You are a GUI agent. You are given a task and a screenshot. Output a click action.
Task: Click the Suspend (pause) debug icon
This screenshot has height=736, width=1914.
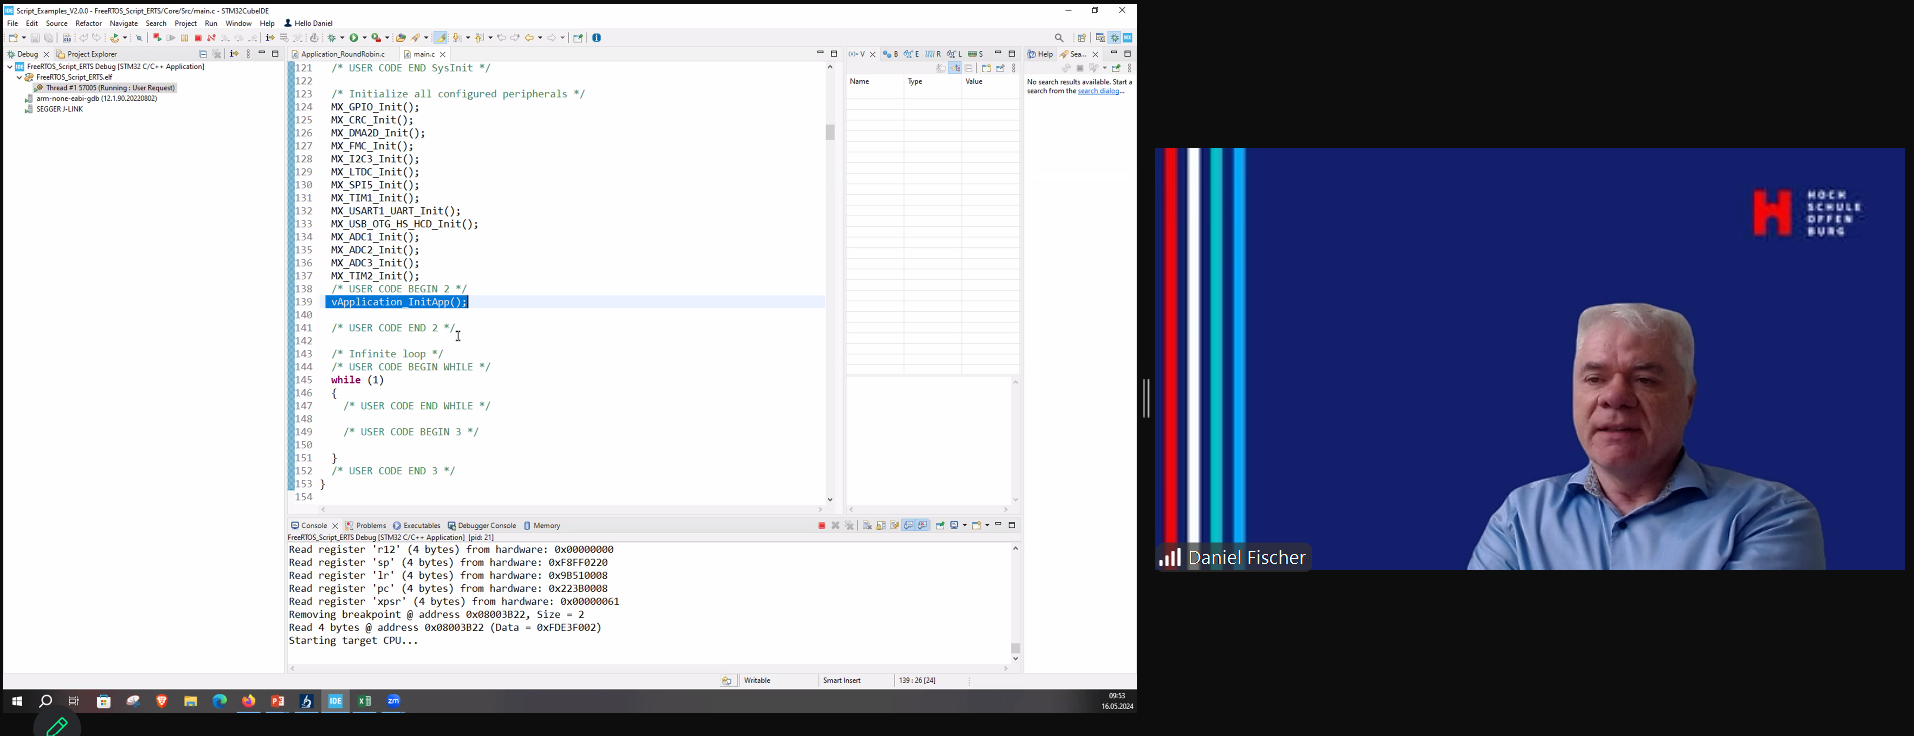pos(185,38)
